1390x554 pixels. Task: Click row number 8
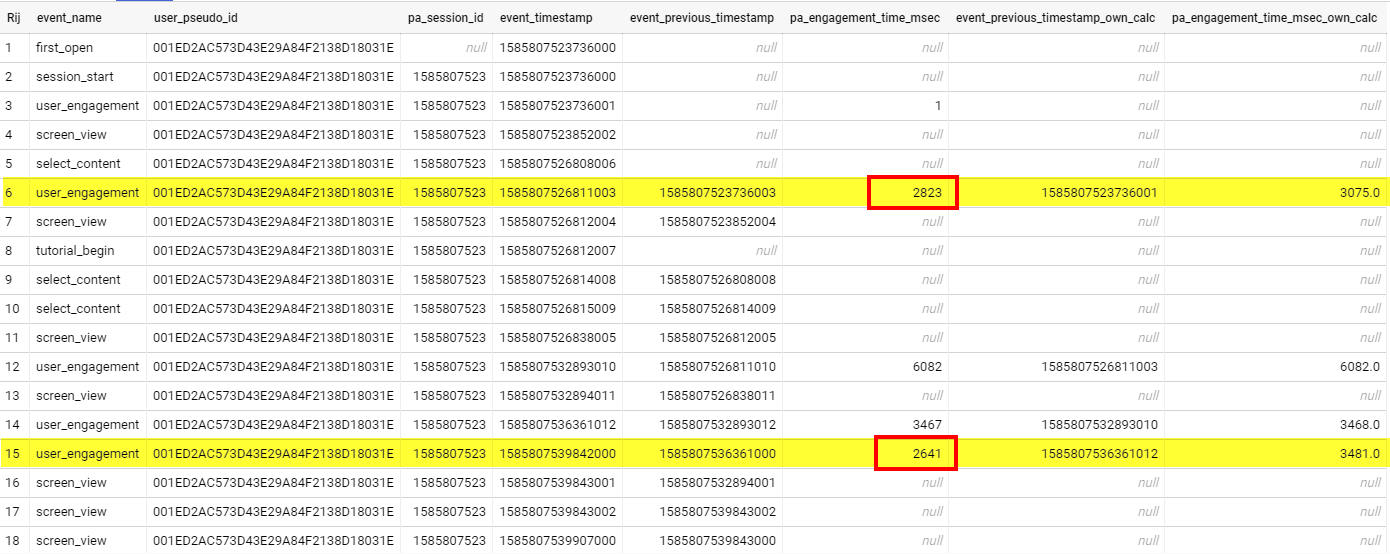click(9, 251)
